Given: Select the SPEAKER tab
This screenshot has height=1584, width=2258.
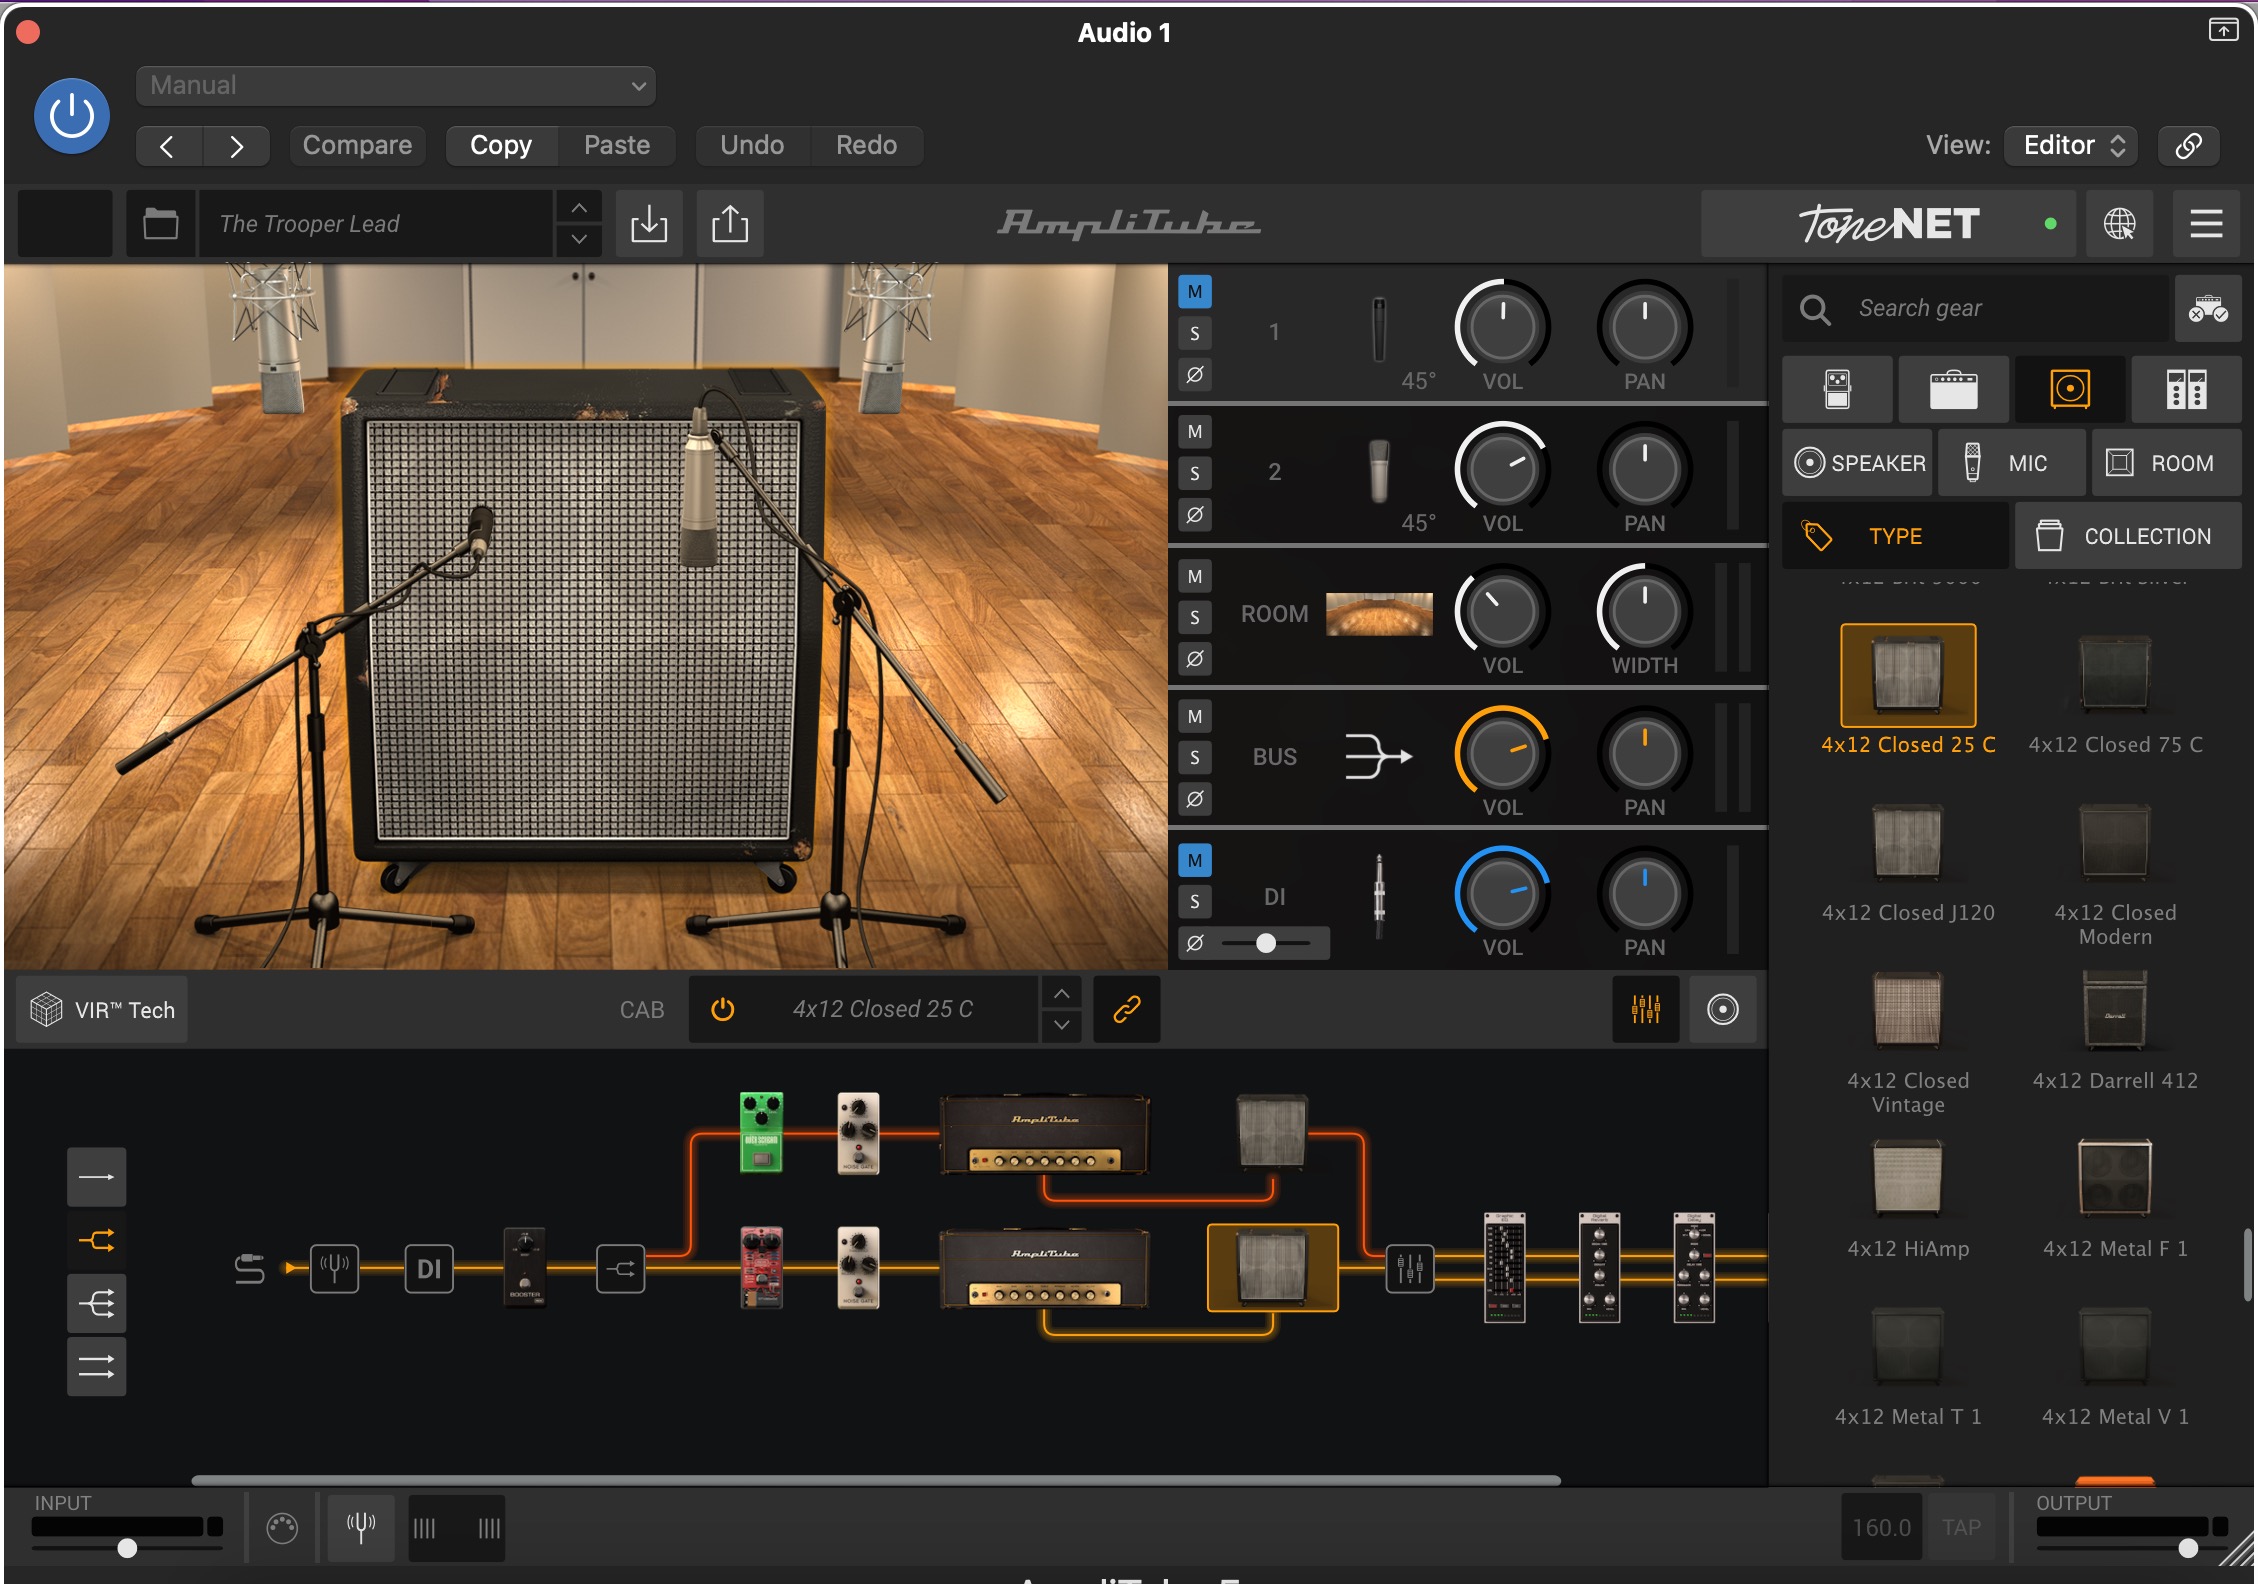Looking at the screenshot, I should point(1858,463).
